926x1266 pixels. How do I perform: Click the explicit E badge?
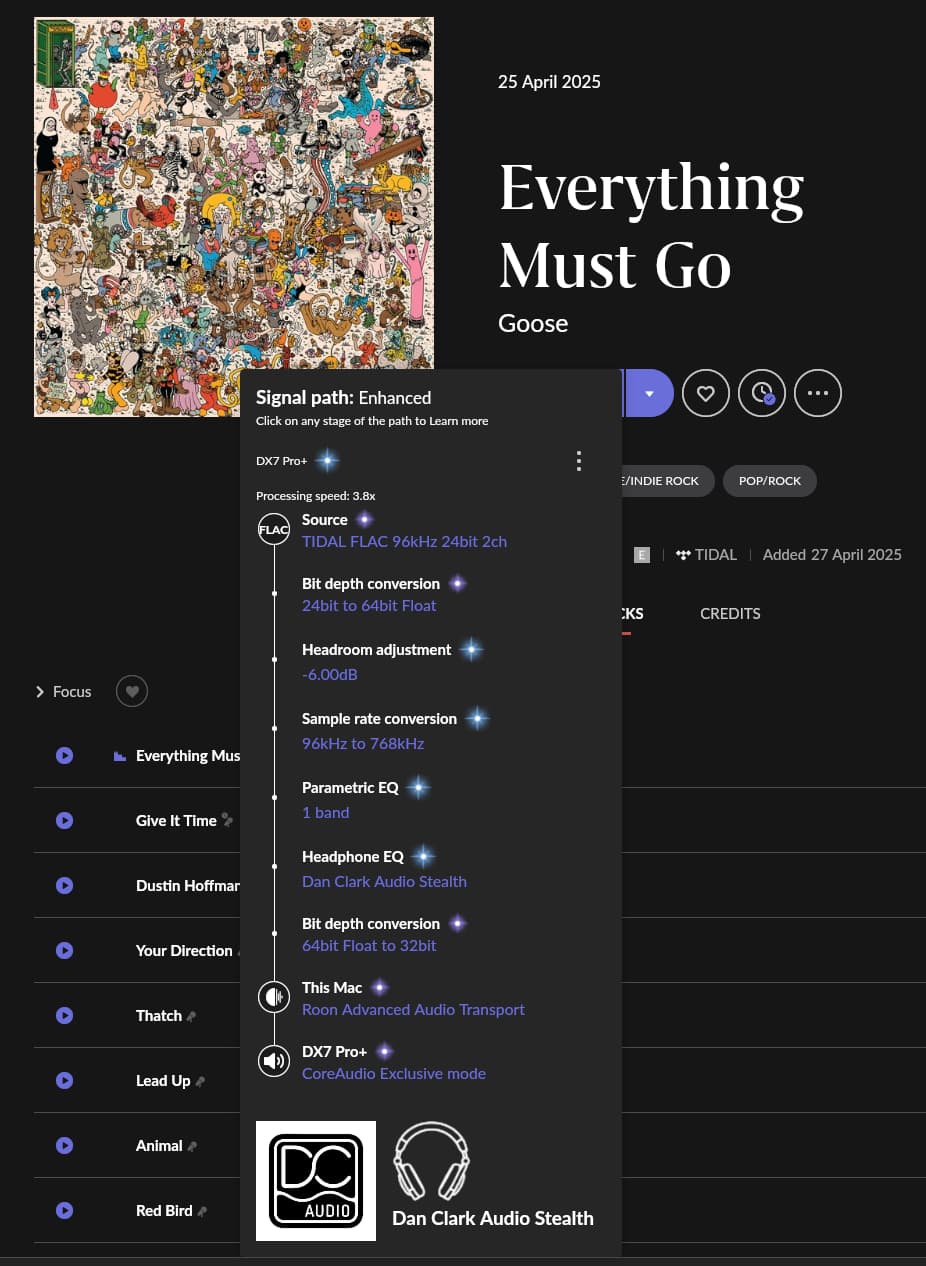coord(642,555)
